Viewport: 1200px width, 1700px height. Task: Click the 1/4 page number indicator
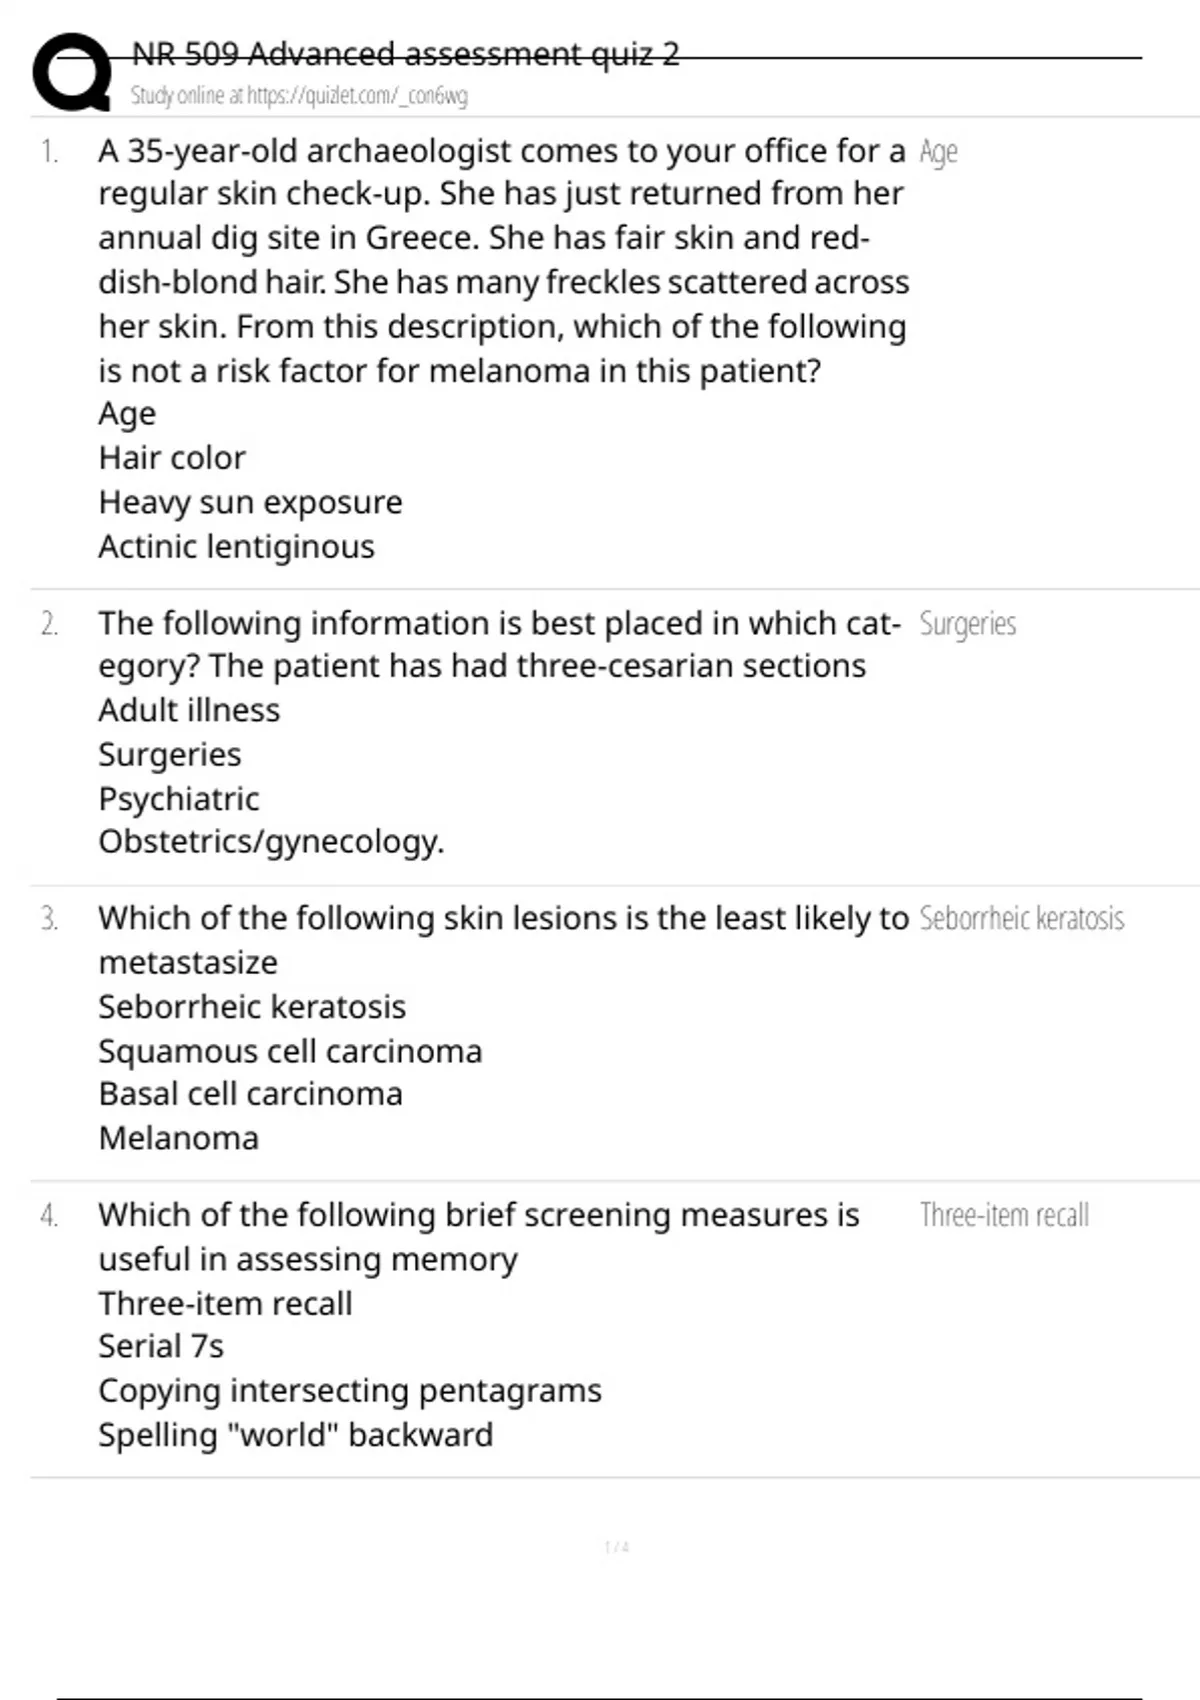tap(616, 1547)
